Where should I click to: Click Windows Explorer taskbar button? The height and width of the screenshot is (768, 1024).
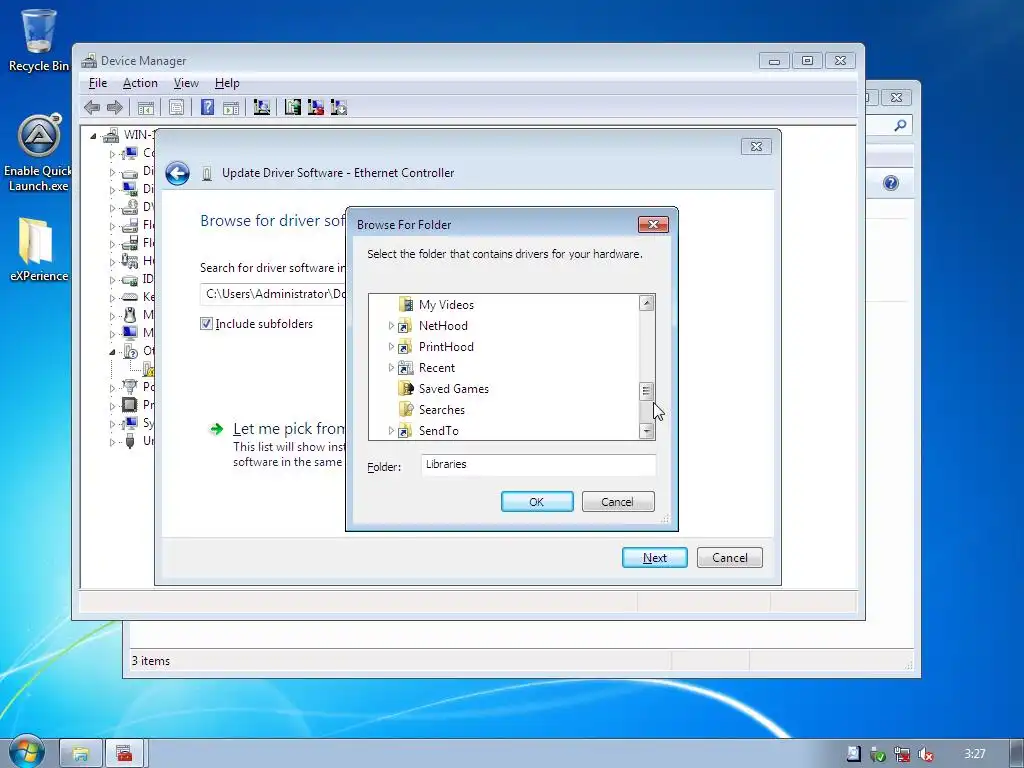81,754
